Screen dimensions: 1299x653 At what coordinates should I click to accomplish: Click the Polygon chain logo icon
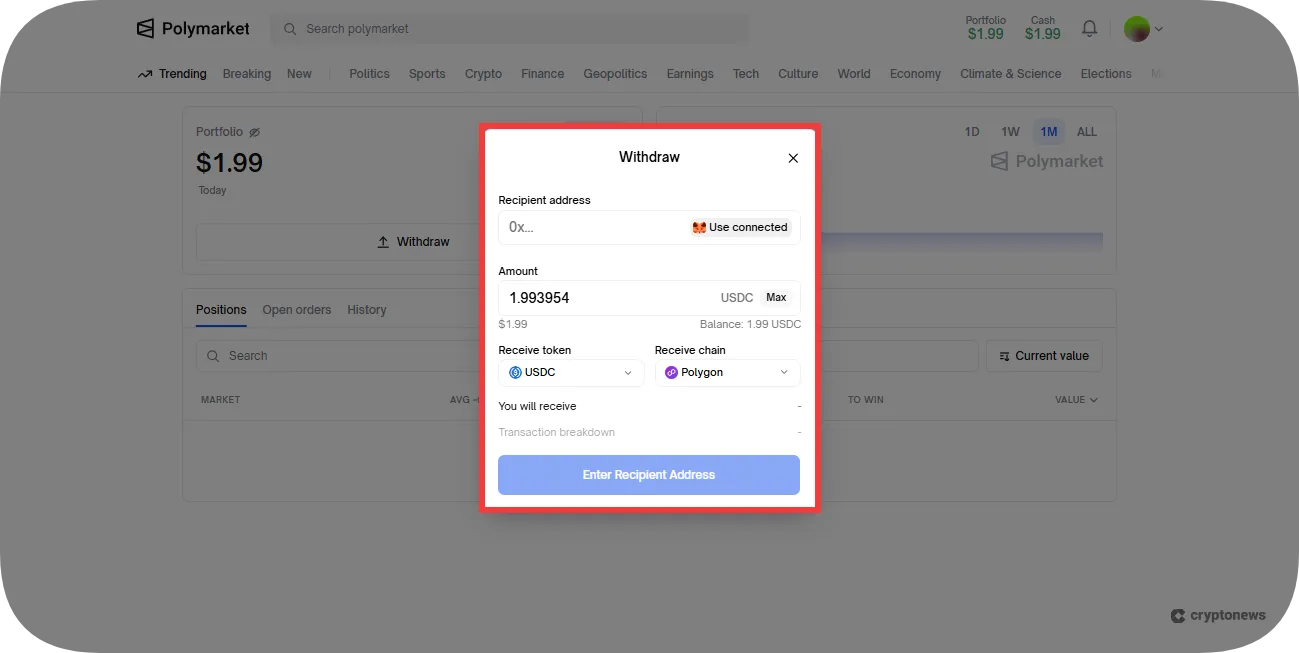pos(671,373)
